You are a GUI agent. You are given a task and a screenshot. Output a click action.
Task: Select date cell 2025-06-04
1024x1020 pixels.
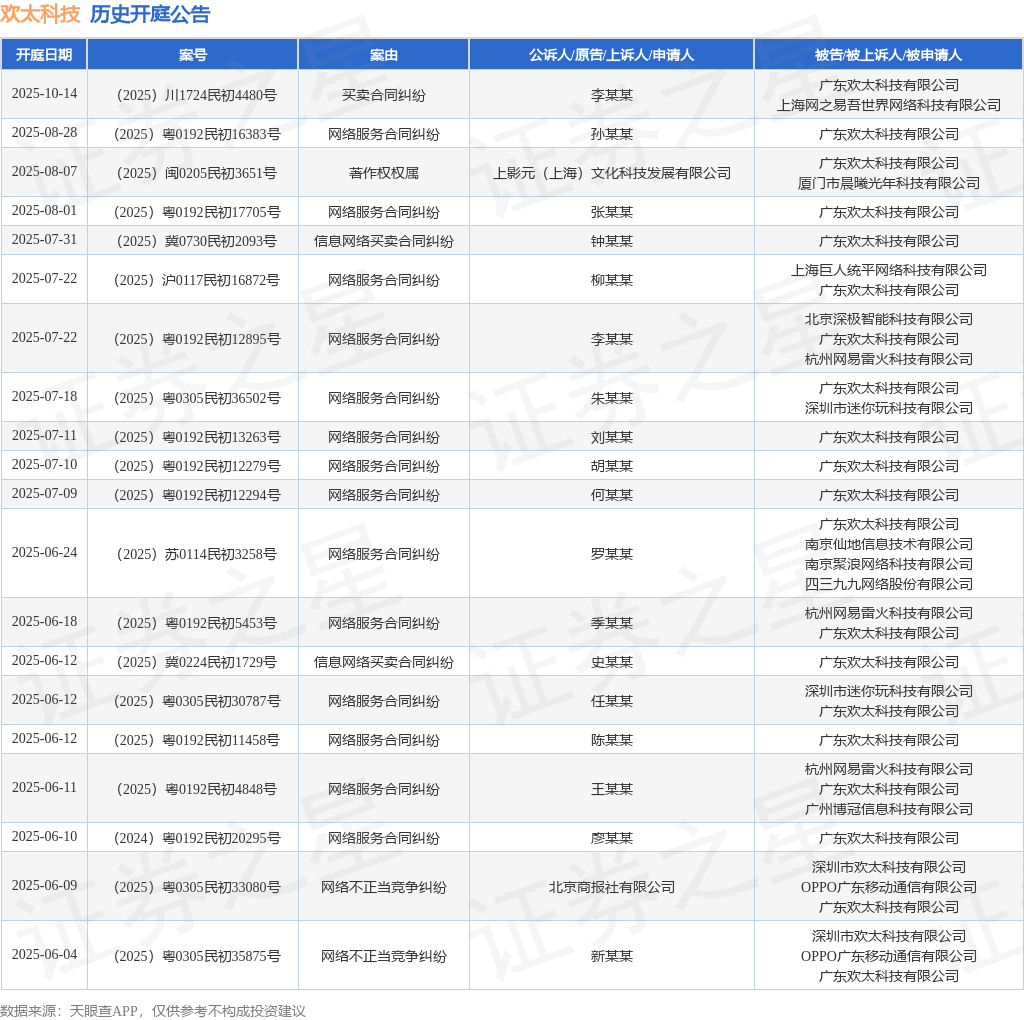click(x=44, y=955)
